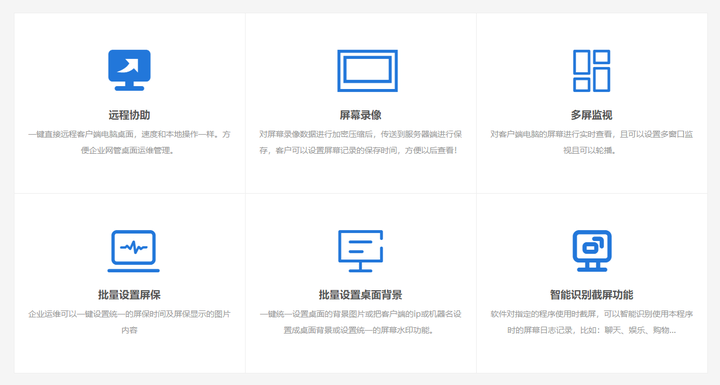Image resolution: width=720 pixels, height=385 pixels.
Task: Select description text starting 企业运维可以一键设置
Action: [129, 322]
